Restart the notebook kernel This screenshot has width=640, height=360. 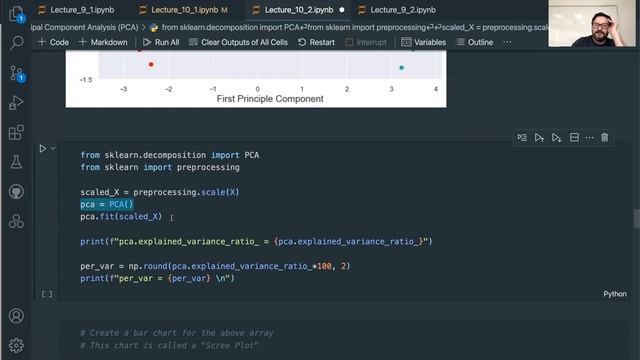pos(316,42)
